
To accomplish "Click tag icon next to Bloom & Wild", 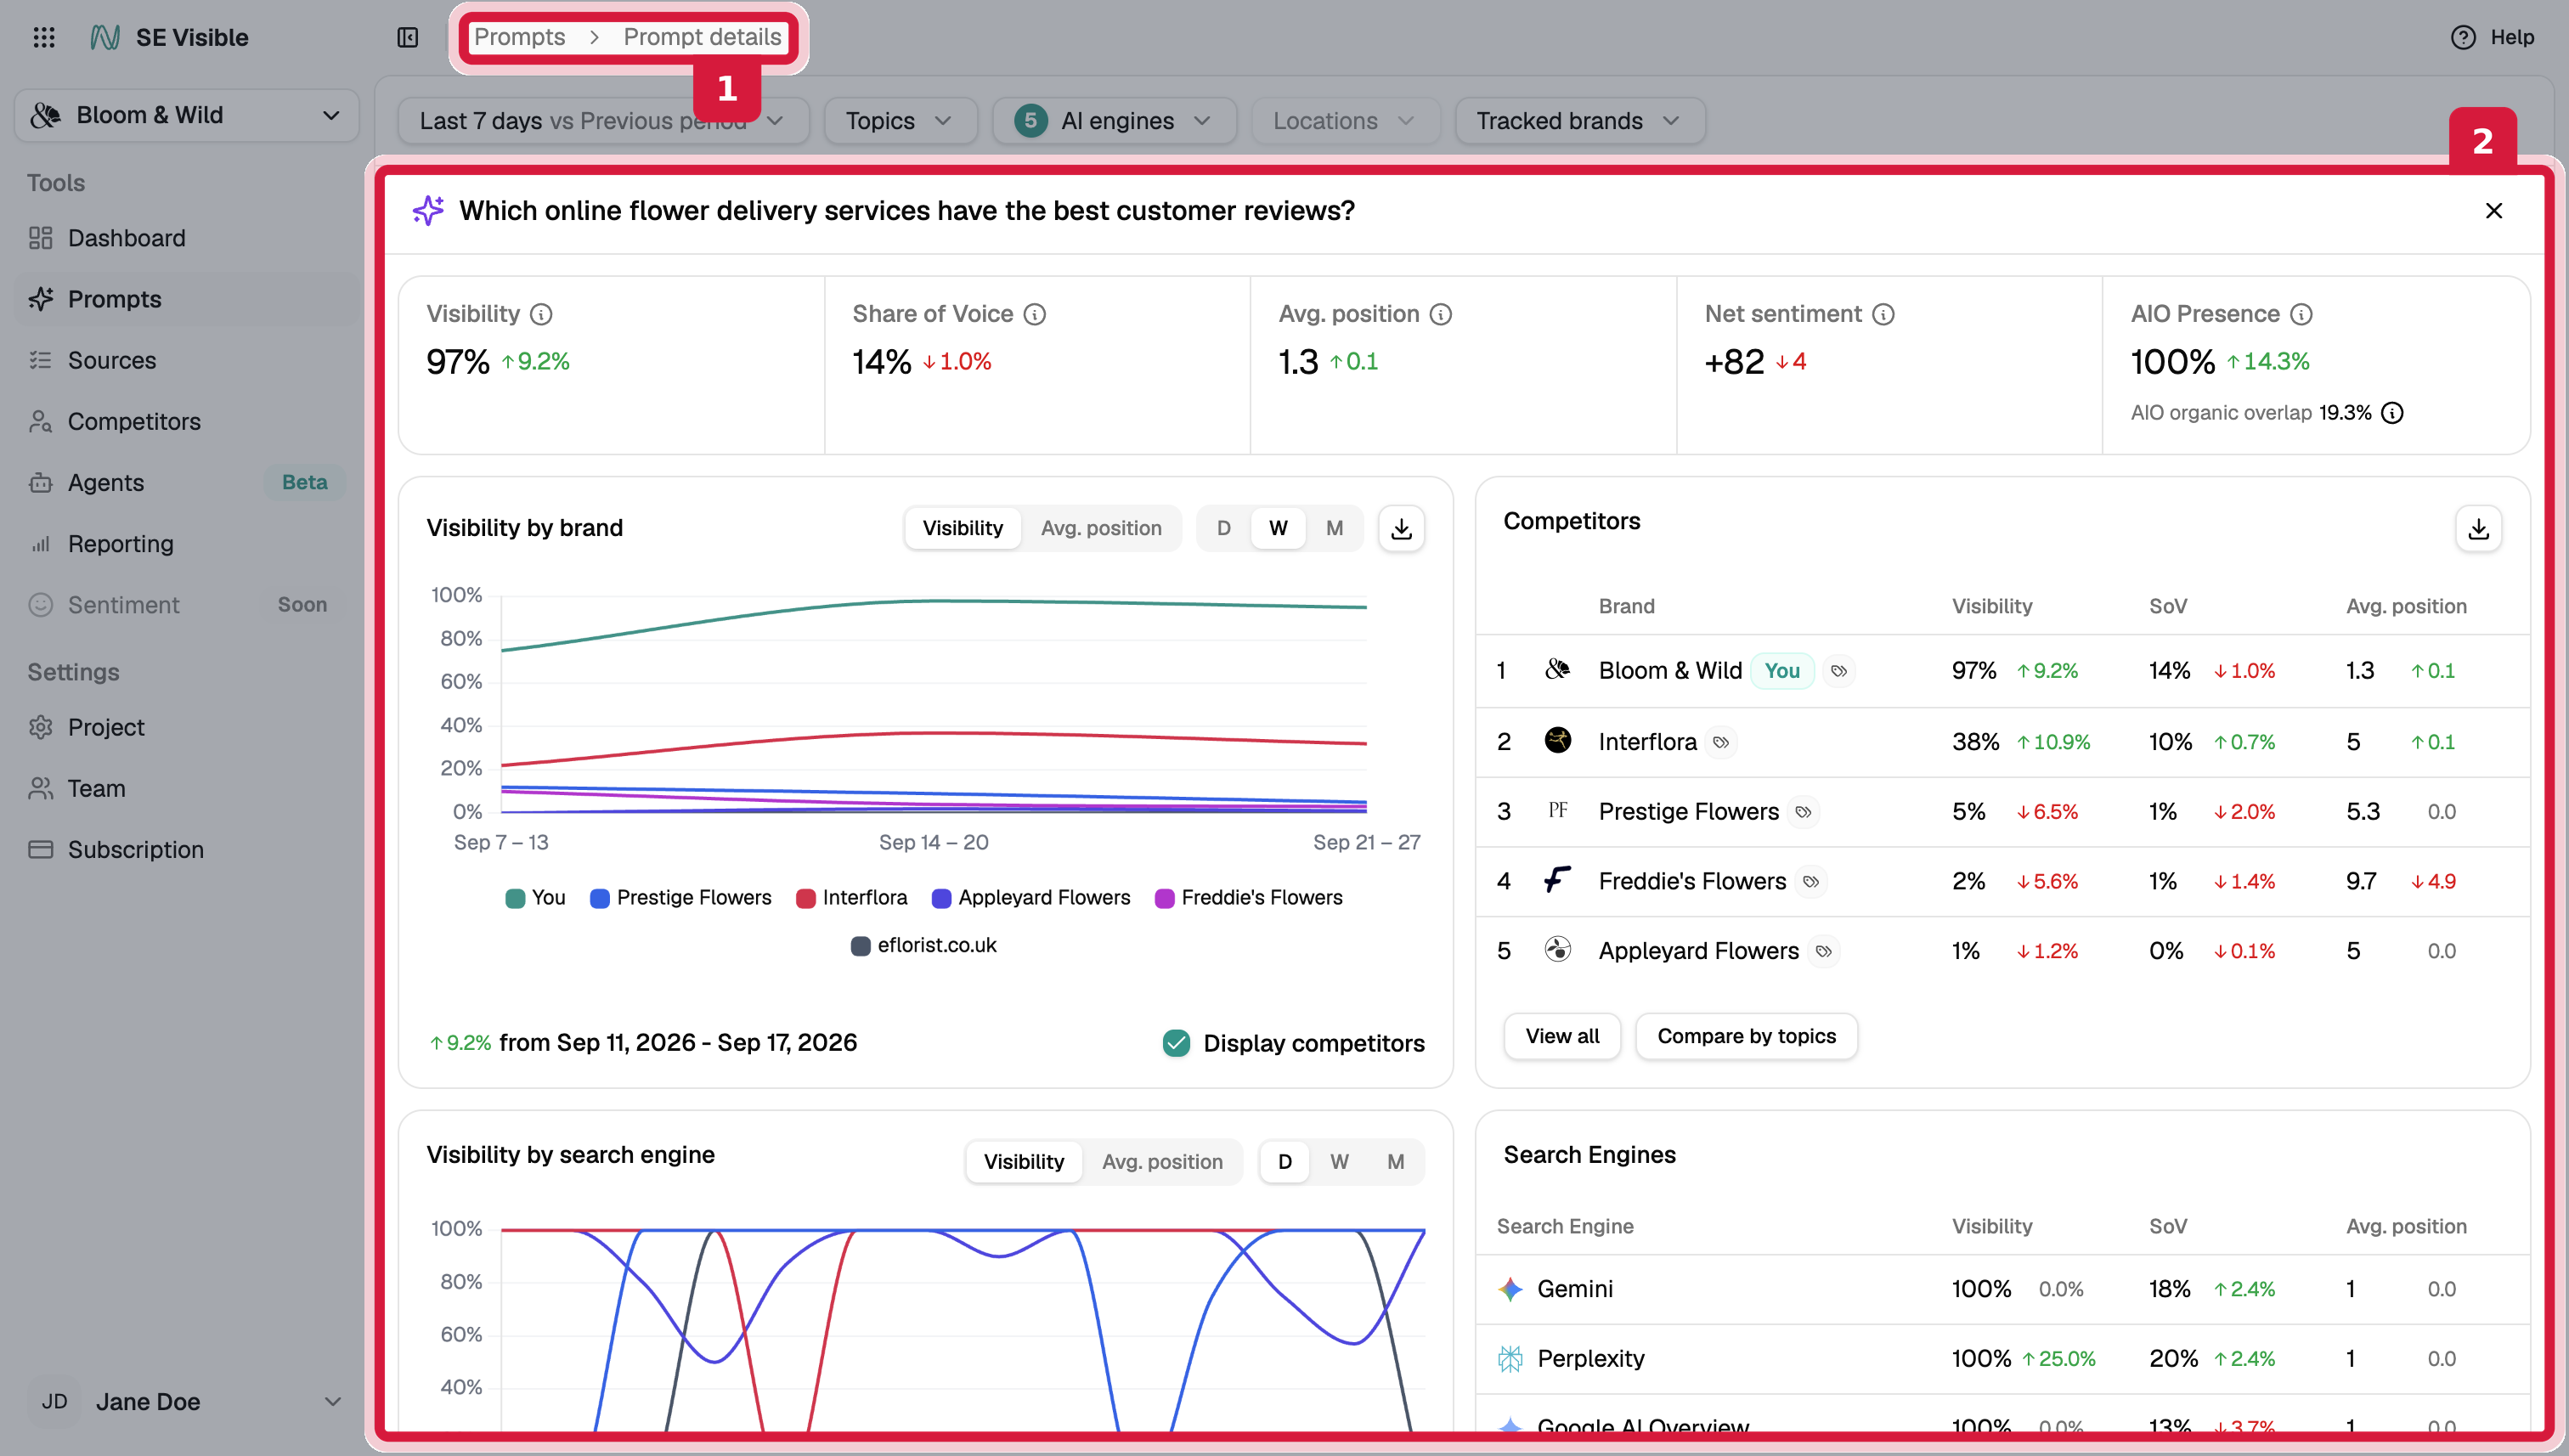I will coord(1838,671).
